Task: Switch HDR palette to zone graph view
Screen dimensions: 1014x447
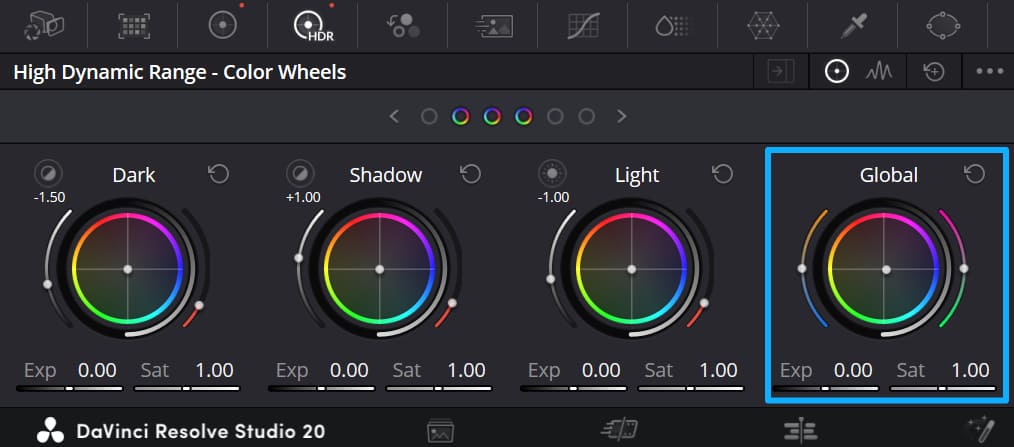Action: 879,72
